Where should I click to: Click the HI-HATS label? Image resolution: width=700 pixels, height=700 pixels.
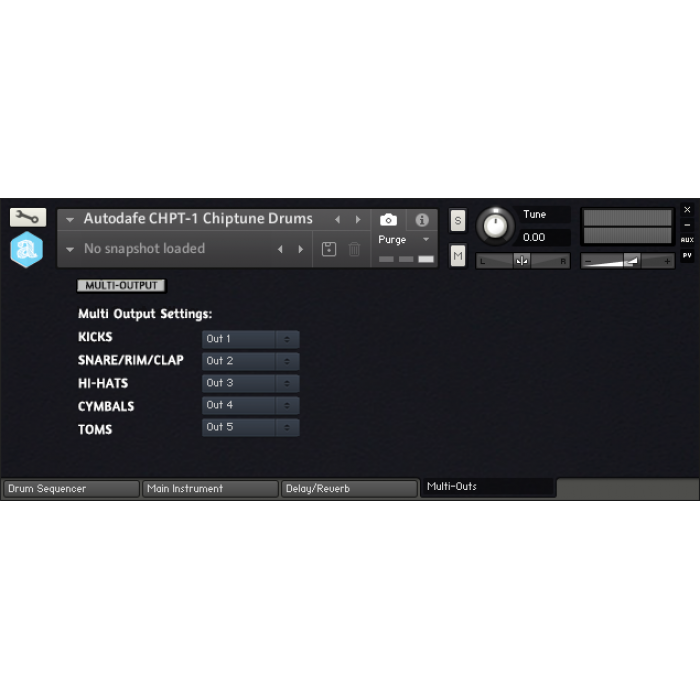coord(103,383)
